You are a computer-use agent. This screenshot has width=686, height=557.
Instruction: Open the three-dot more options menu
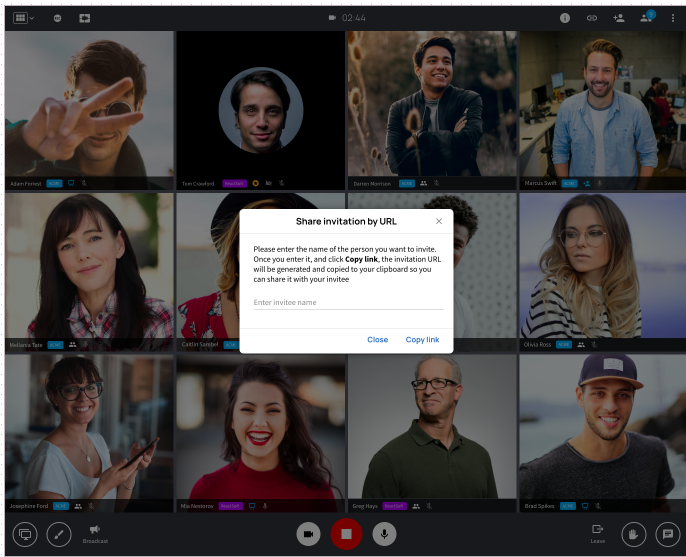click(x=672, y=18)
